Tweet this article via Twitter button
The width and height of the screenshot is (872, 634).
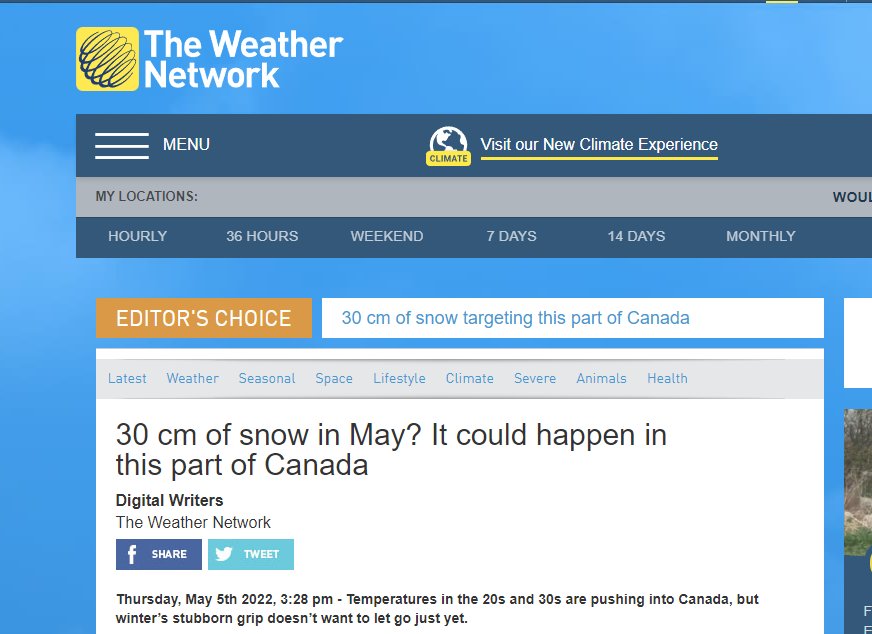point(251,554)
